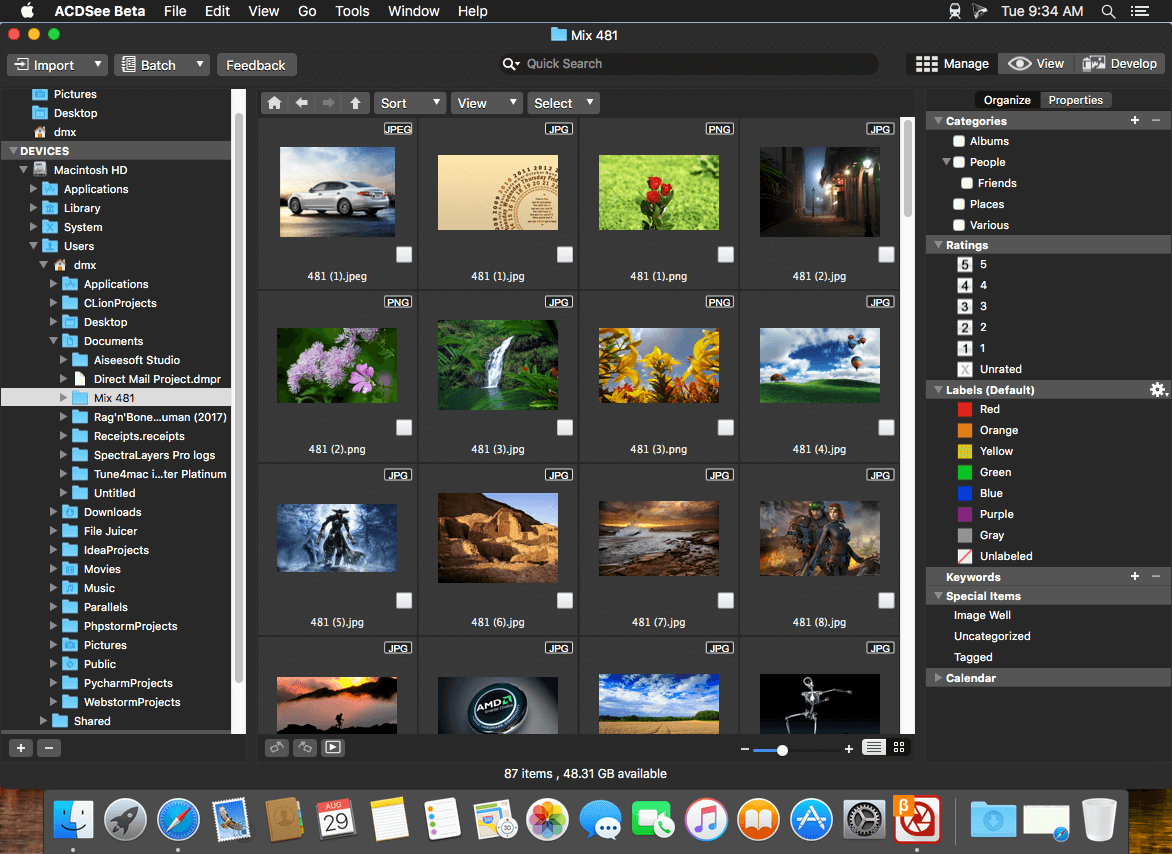This screenshot has height=854, width=1172.
Task: Open the Import dropdown menu
Action: tap(57, 65)
